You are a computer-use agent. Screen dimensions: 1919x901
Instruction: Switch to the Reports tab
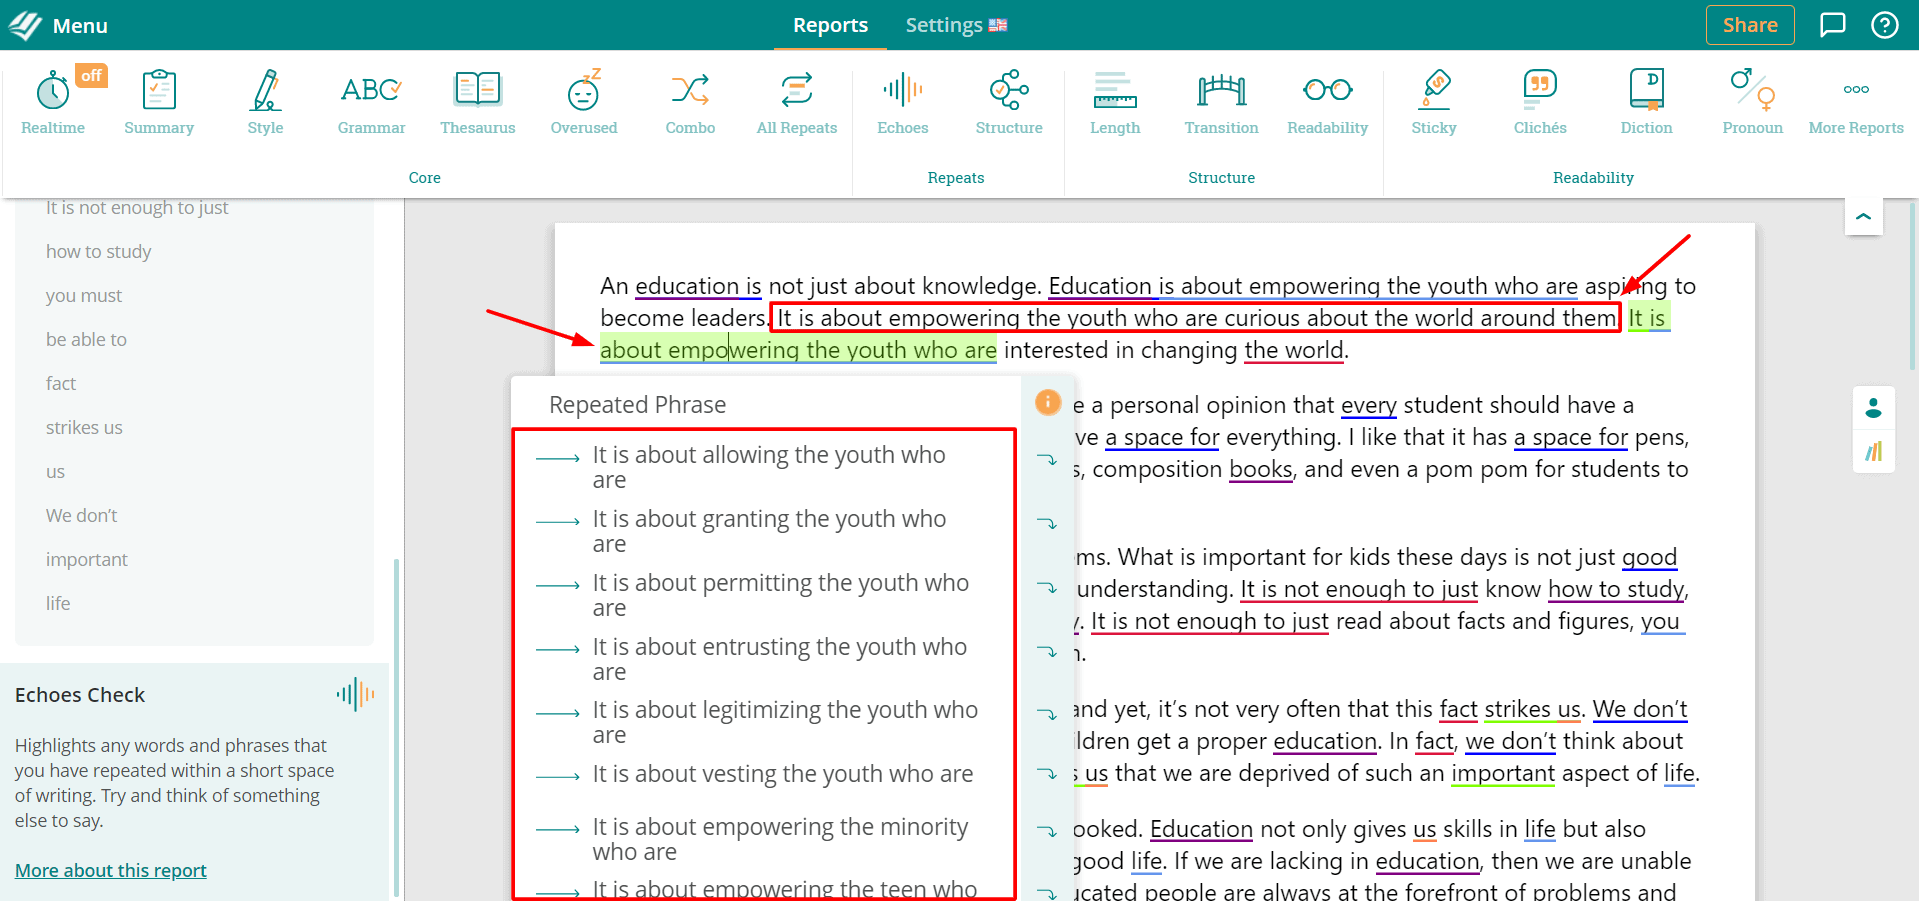point(830,25)
